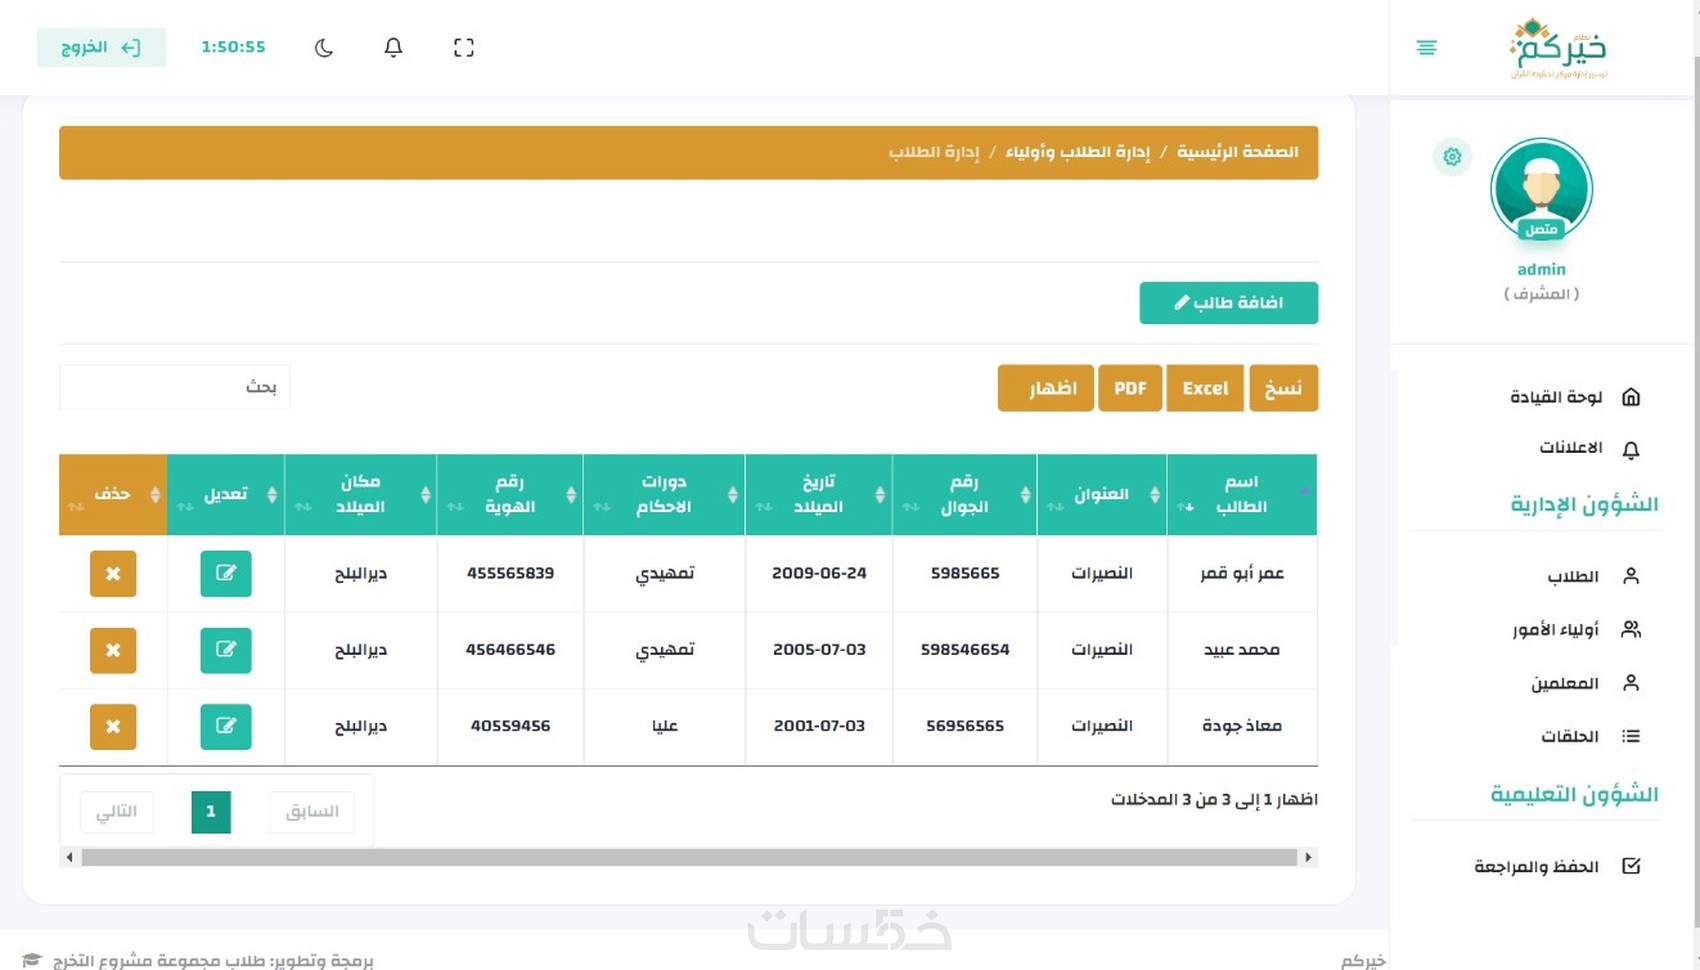The image size is (1700, 970).
Task: Click the person icon beside الطلاب
Action: [x=1631, y=576]
